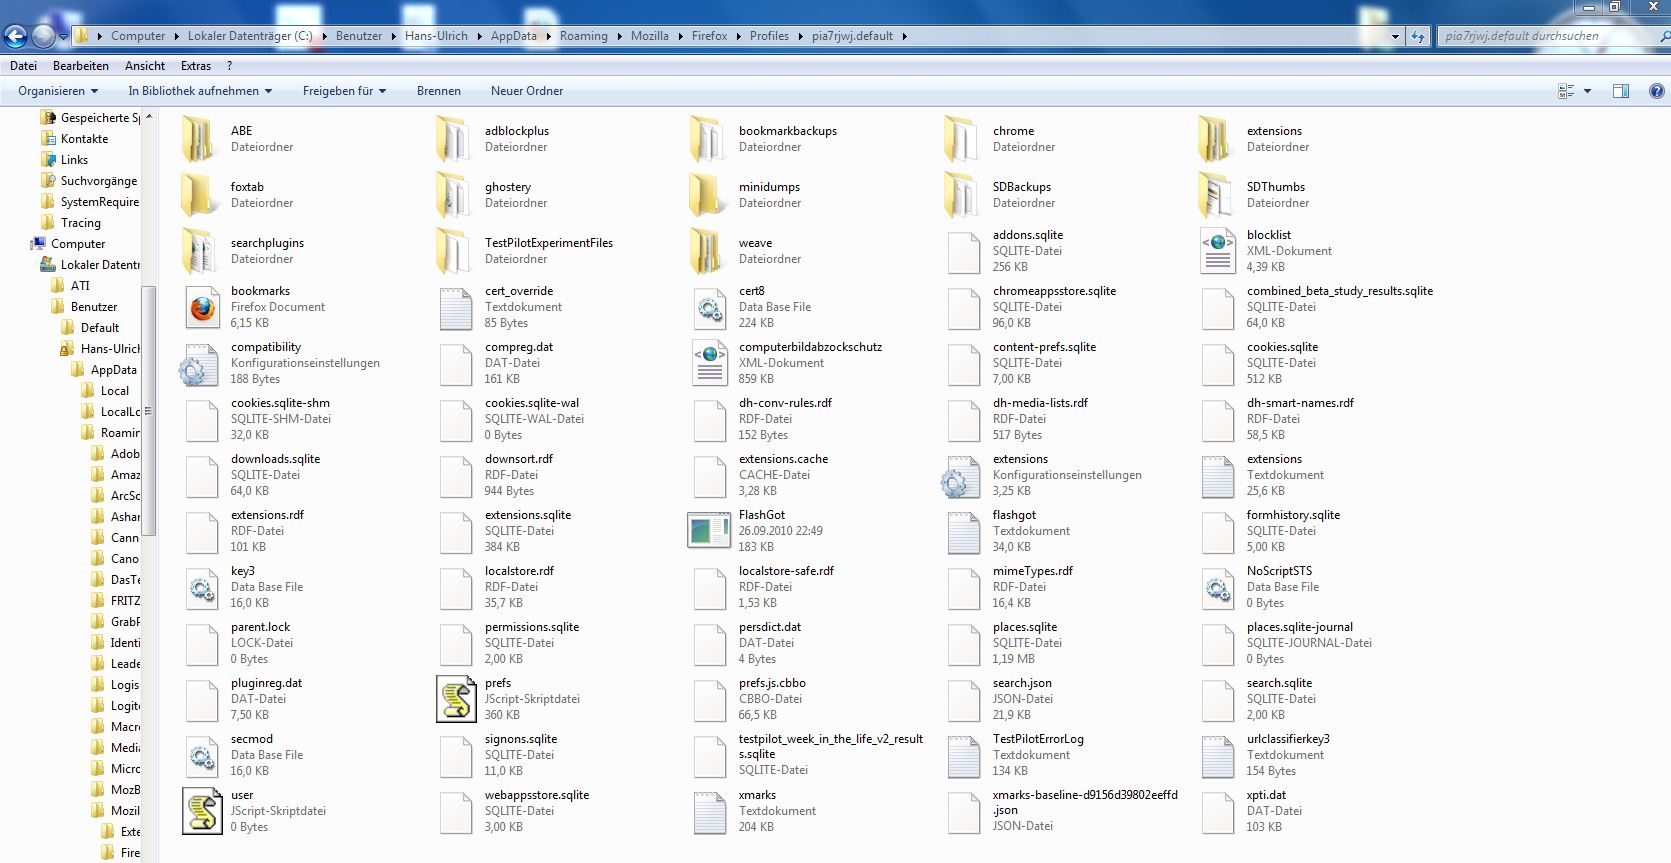Click the secmod Data Base File icon
The image size is (1671, 863).
point(202,755)
